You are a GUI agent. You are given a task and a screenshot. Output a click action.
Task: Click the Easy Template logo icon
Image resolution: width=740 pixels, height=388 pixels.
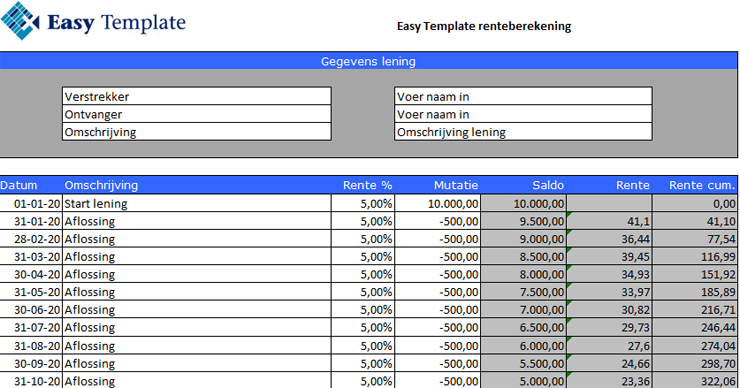[20, 21]
